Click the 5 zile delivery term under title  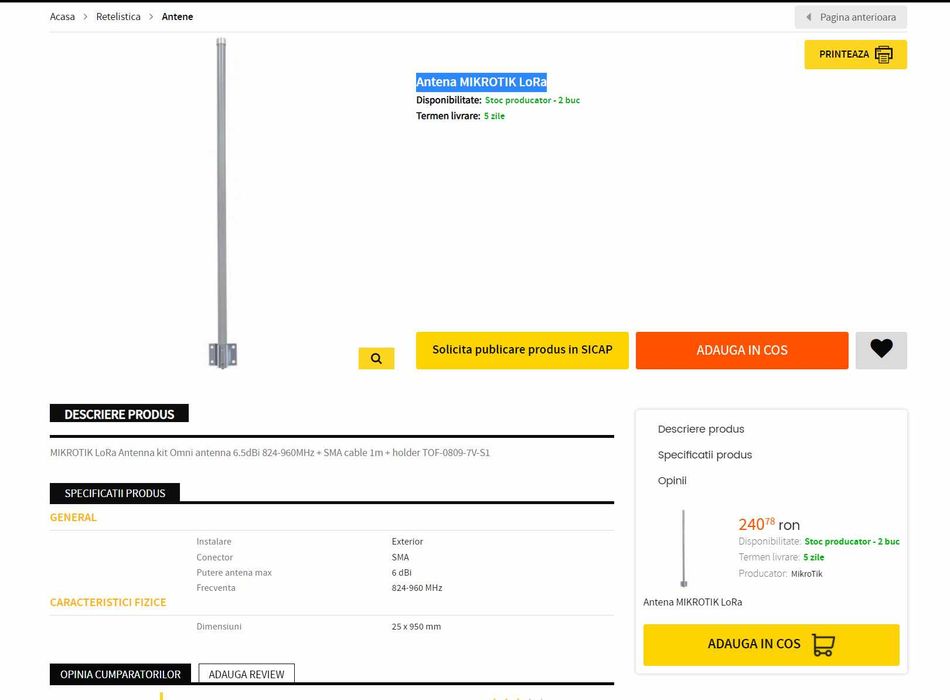tap(494, 116)
